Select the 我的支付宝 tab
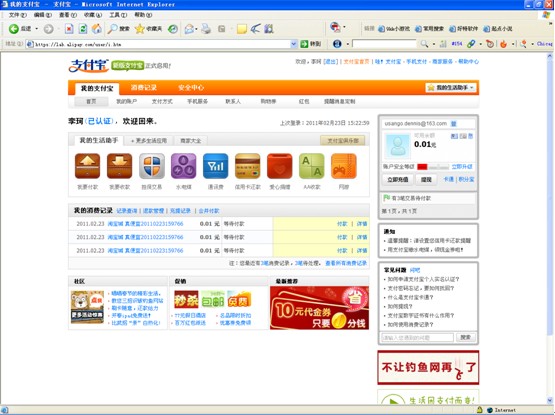The image size is (555, 415). click(x=97, y=88)
